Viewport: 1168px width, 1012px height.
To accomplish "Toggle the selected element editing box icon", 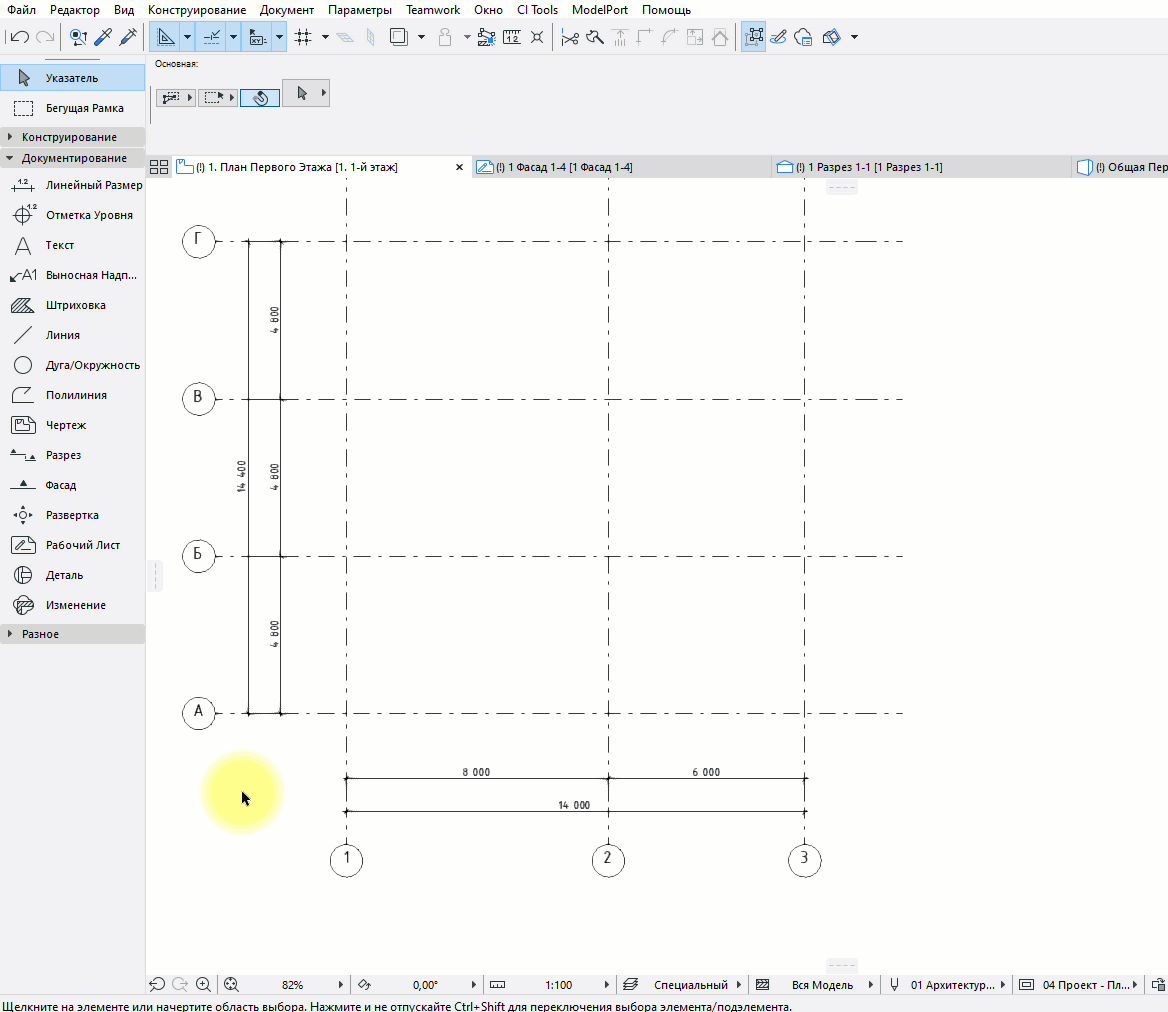I will [x=753, y=36].
